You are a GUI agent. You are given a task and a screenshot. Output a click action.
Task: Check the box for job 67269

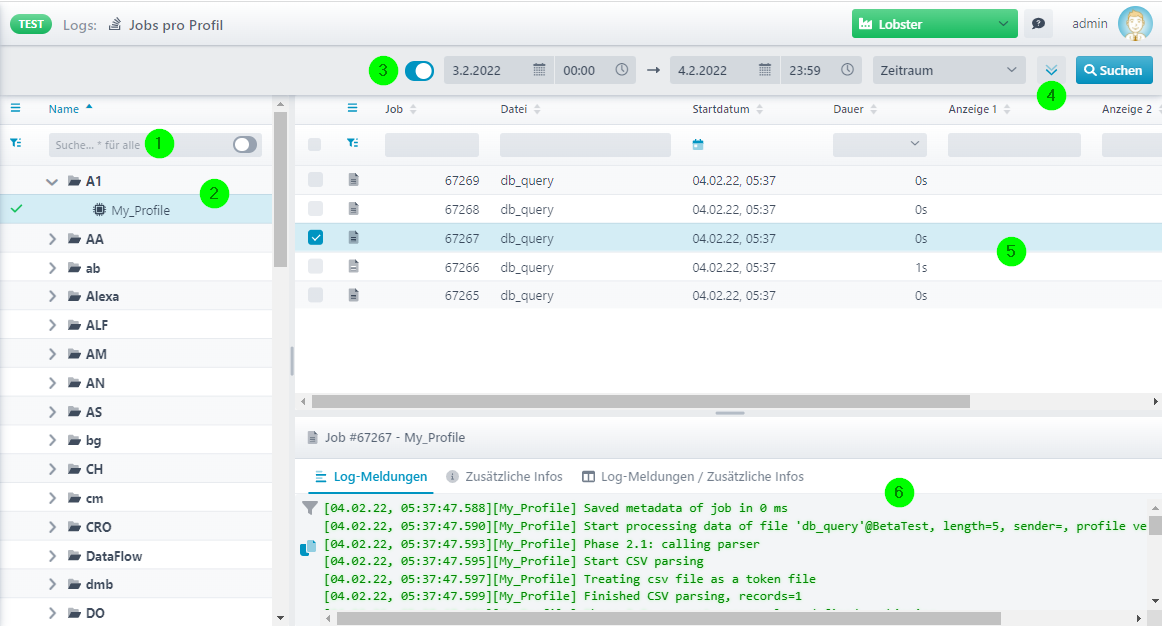(x=315, y=179)
